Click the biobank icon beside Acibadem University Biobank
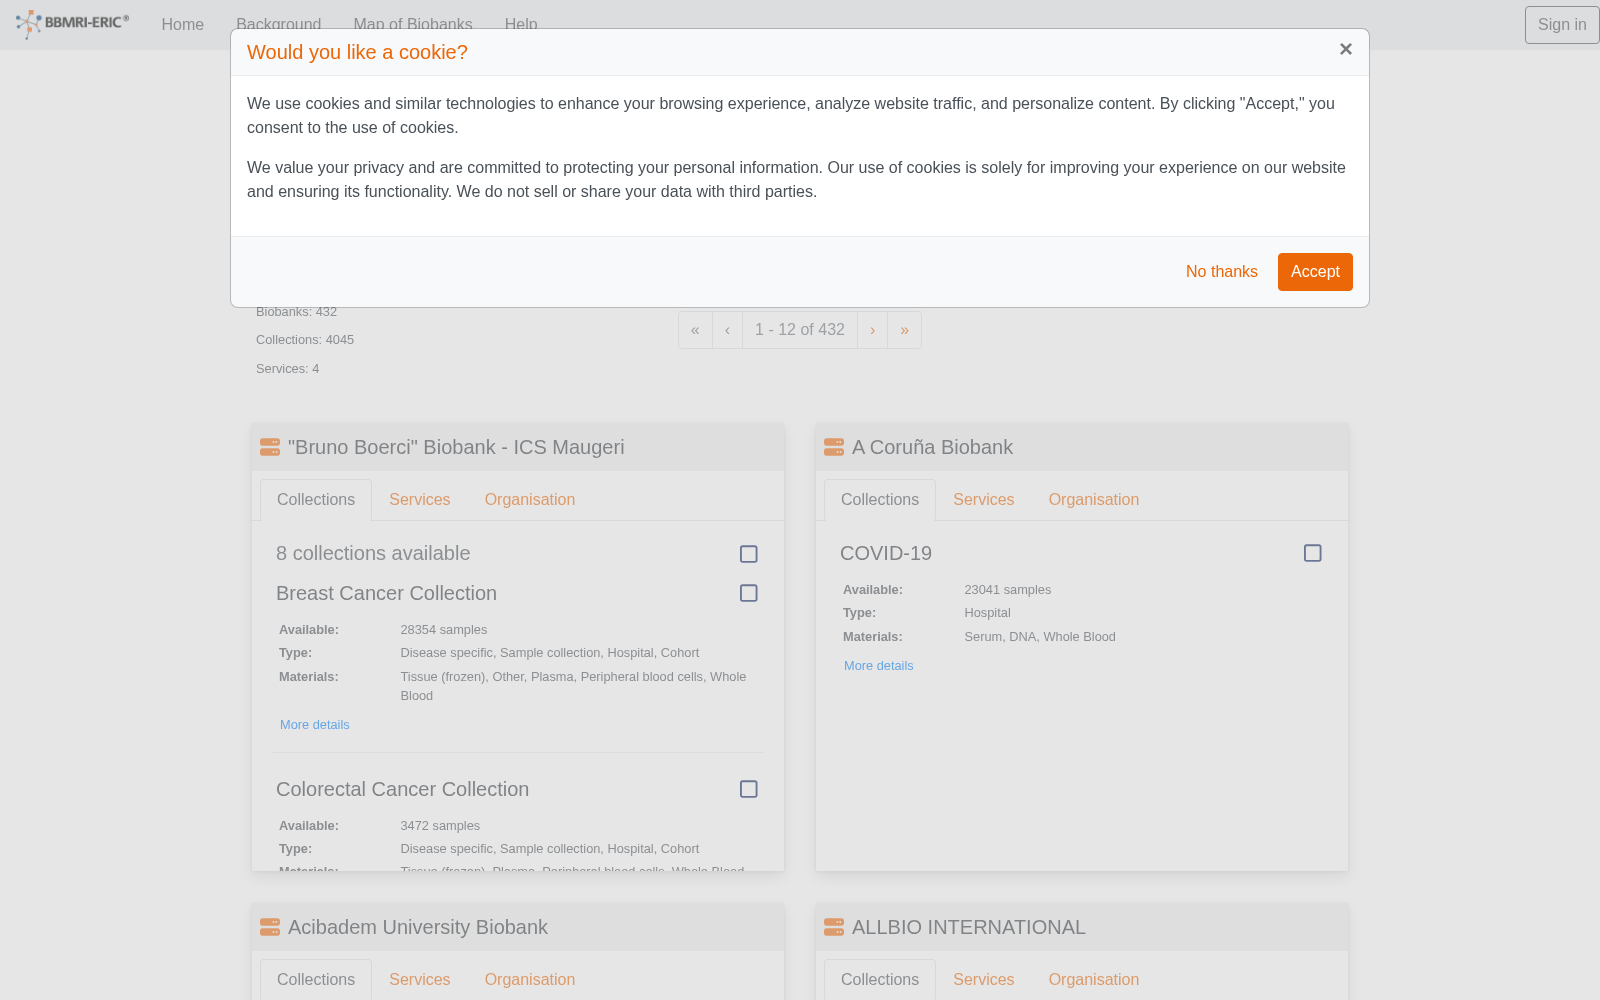 270,927
